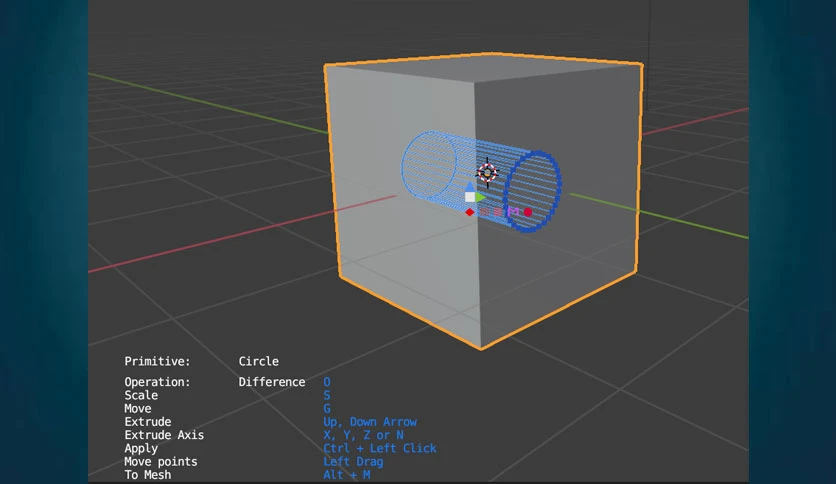Click the 'Alt + M' shortcut text
Screen dimensions: 836x484
pyautogui.click(x=347, y=475)
